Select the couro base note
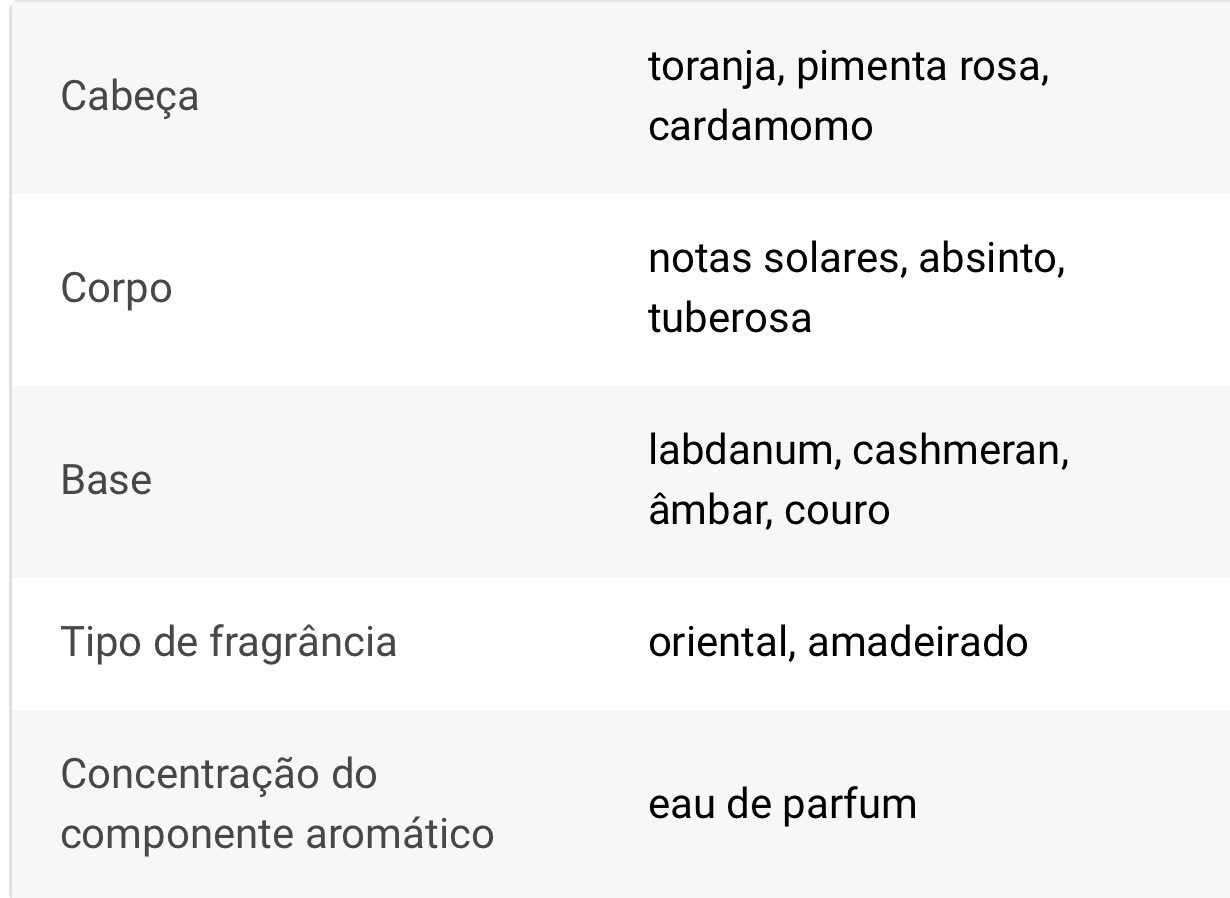 (837, 511)
